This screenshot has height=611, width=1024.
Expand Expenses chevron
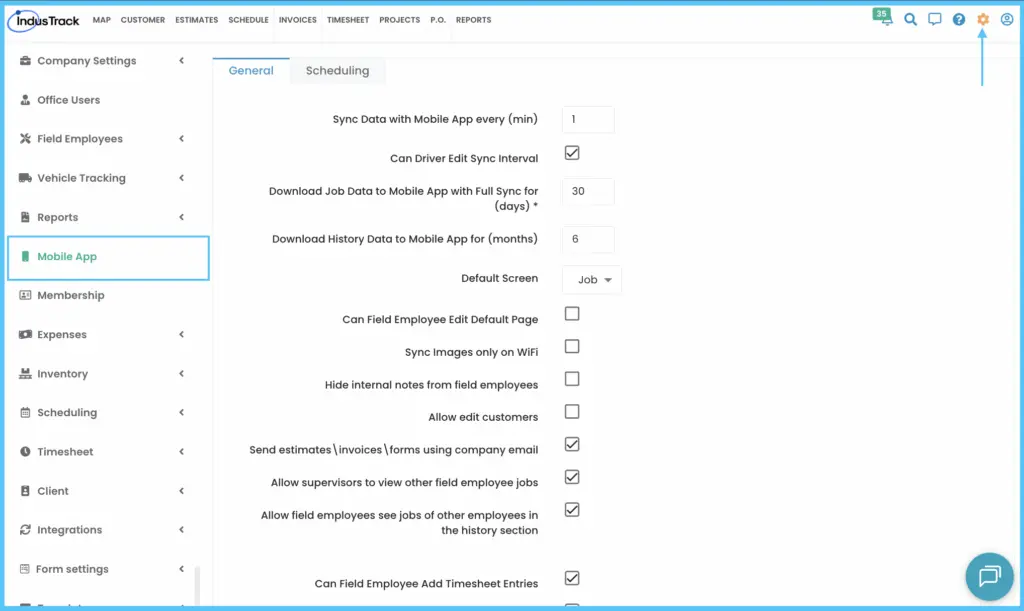[x=182, y=334]
